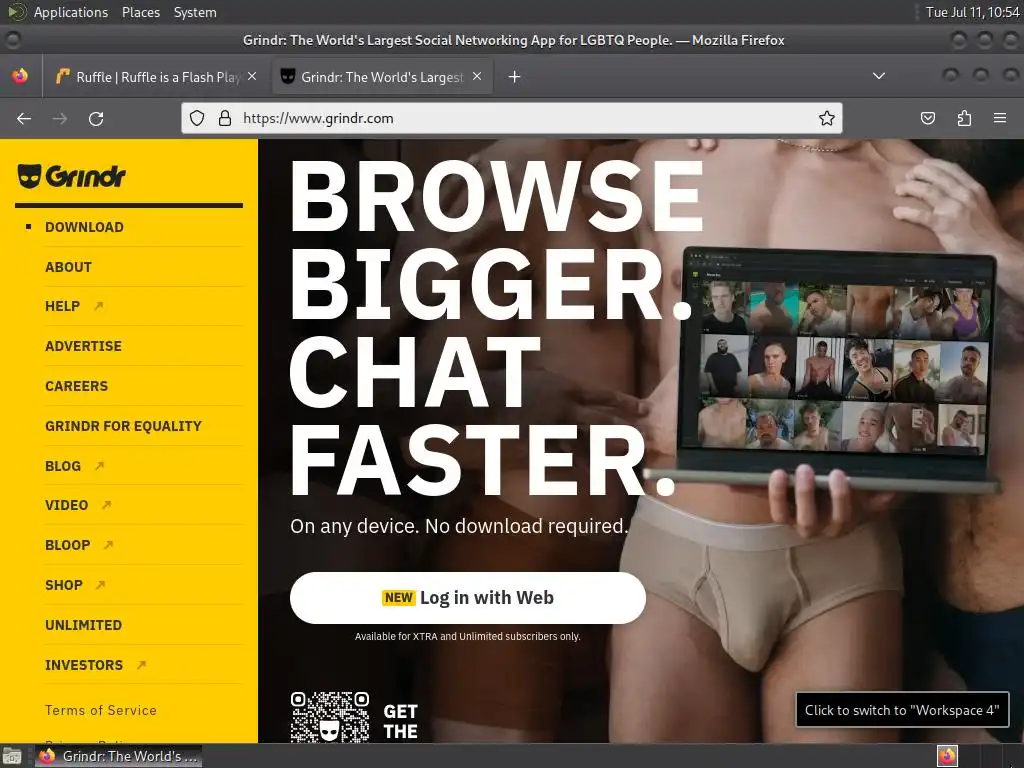This screenshot has height=768, width=1024.
Task: Bookmark this page with star icon
Action: [x=827, y=118]
